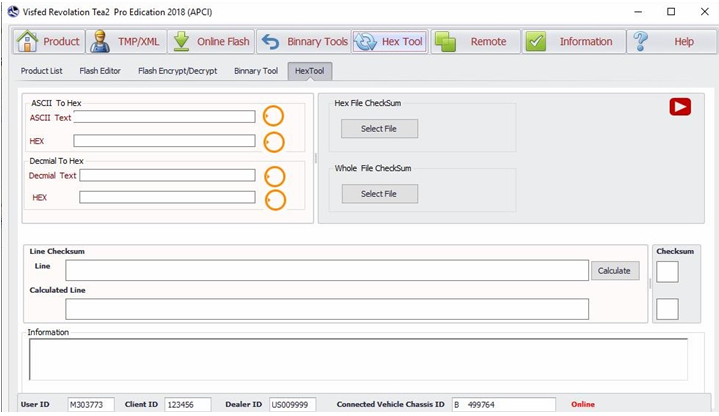The height and width of the screenshot is (416, 719).
Task: Open the Remote toolbar section
Action: [x=475, y=42]
